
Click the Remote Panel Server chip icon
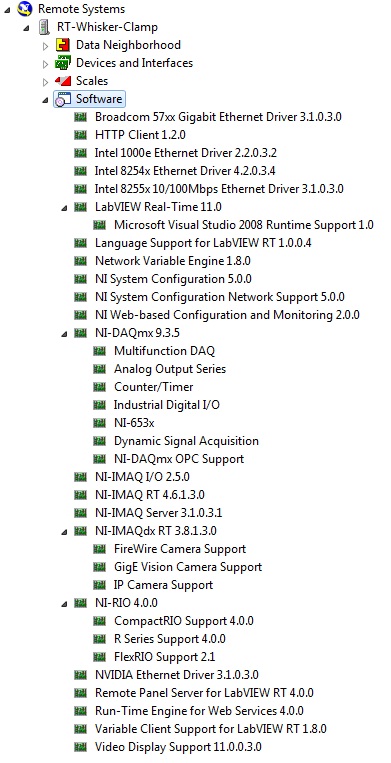click(x=81, y=693)
